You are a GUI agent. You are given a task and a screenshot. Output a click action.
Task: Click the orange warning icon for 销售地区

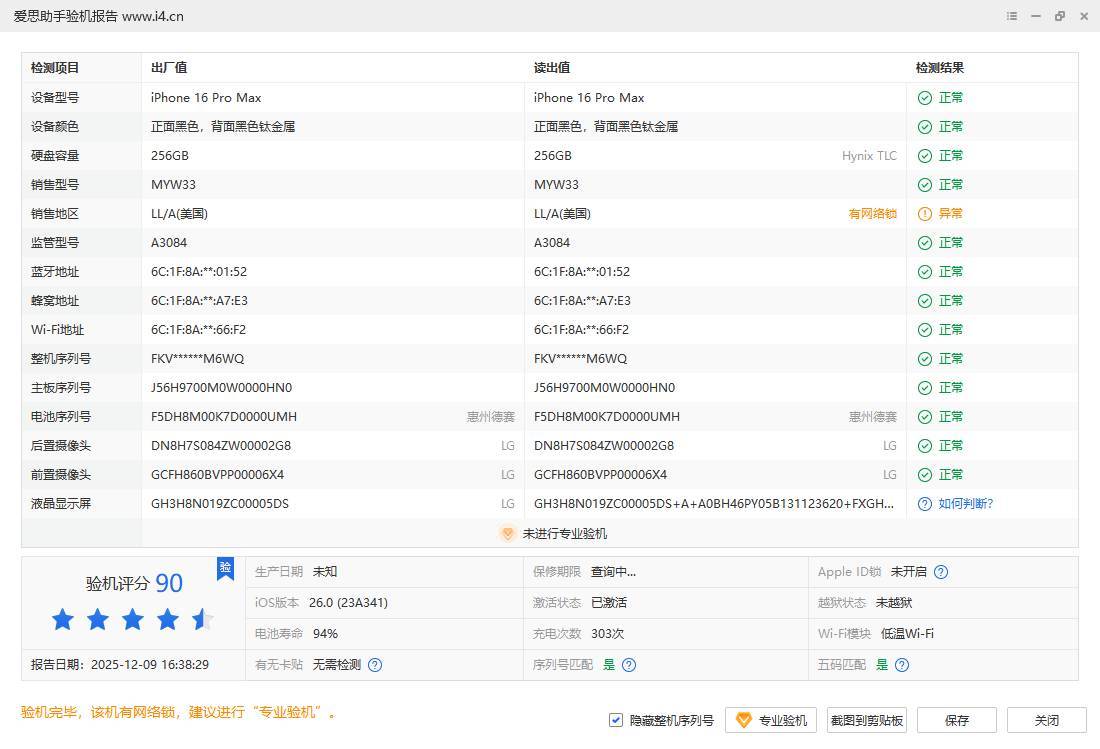[x=925, y=214]
